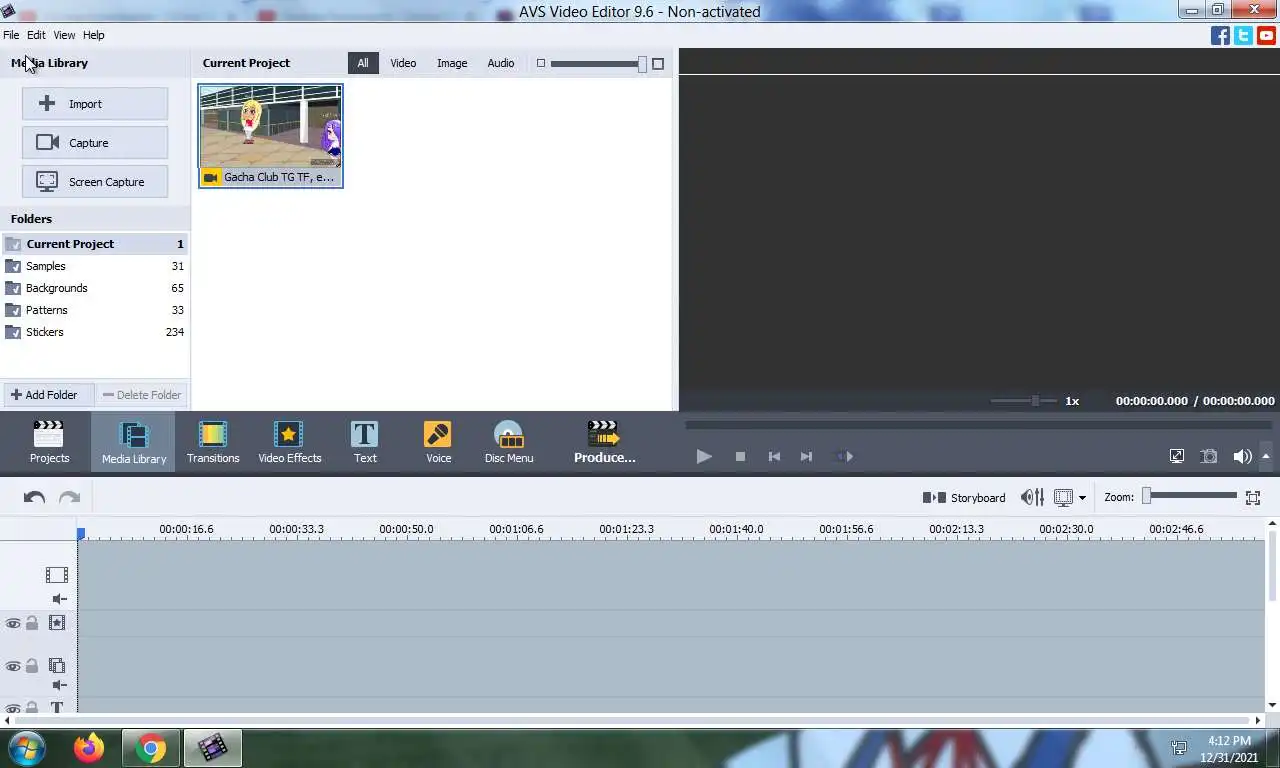The image size is (1280, 768).
Task: Open the Help menu
Action: (x=93, y=35)
